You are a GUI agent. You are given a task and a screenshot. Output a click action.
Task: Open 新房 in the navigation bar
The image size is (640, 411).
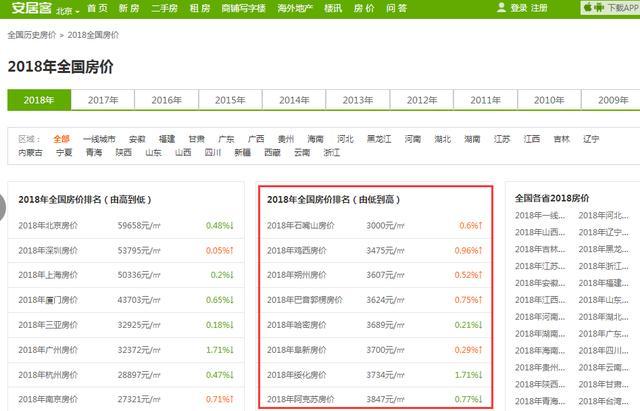[x=129, y=8]
